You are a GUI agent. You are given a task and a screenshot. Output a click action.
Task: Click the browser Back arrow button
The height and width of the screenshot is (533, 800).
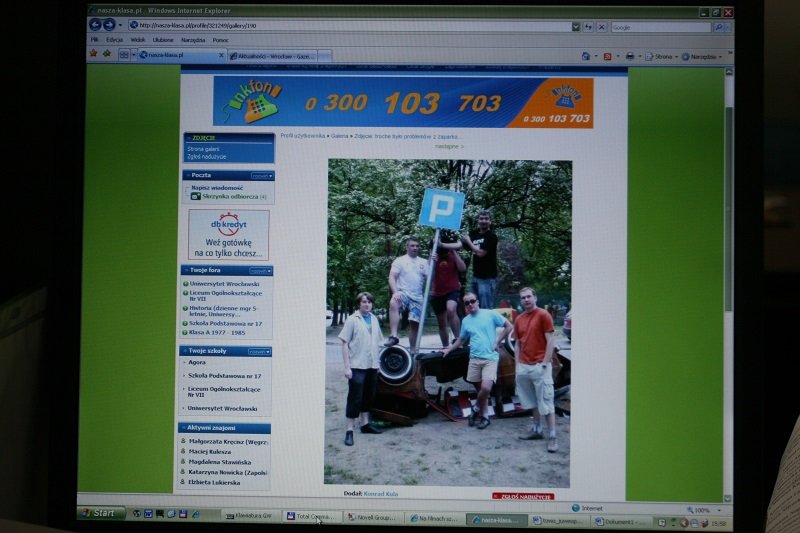tap(96, 25)
